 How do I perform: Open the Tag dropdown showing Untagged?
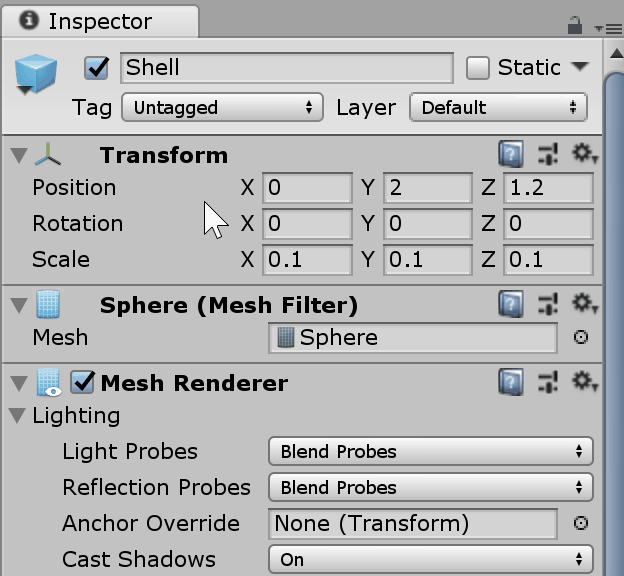coord(222,107)
